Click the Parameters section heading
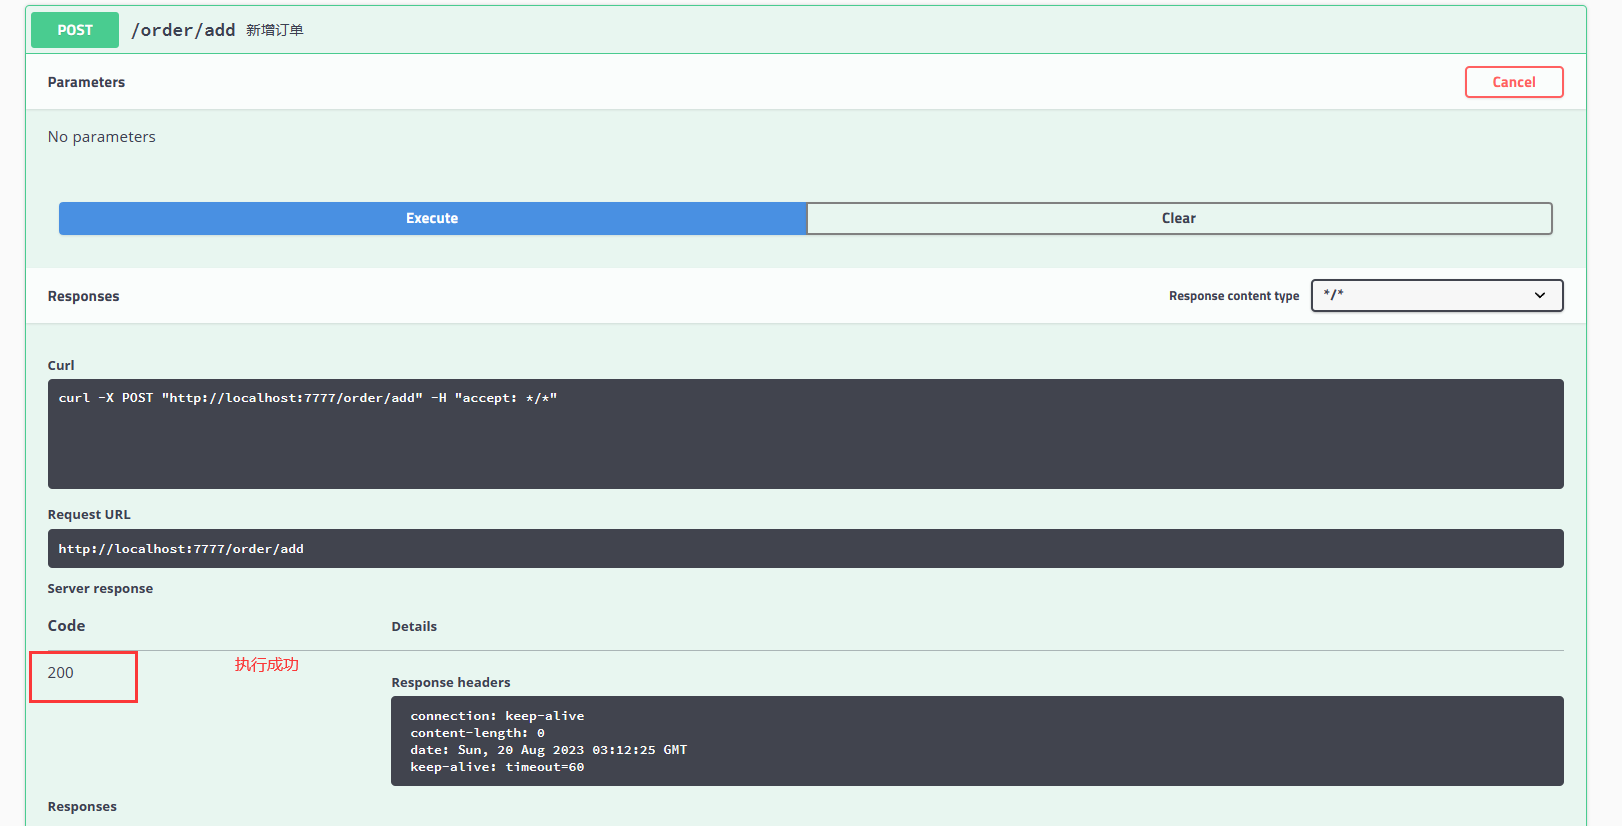This screenshot has width=1622, height=826. coord(86,82)
